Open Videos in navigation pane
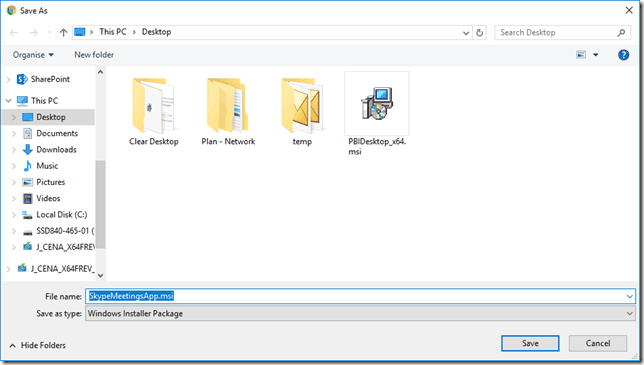 tap(48, 199)
